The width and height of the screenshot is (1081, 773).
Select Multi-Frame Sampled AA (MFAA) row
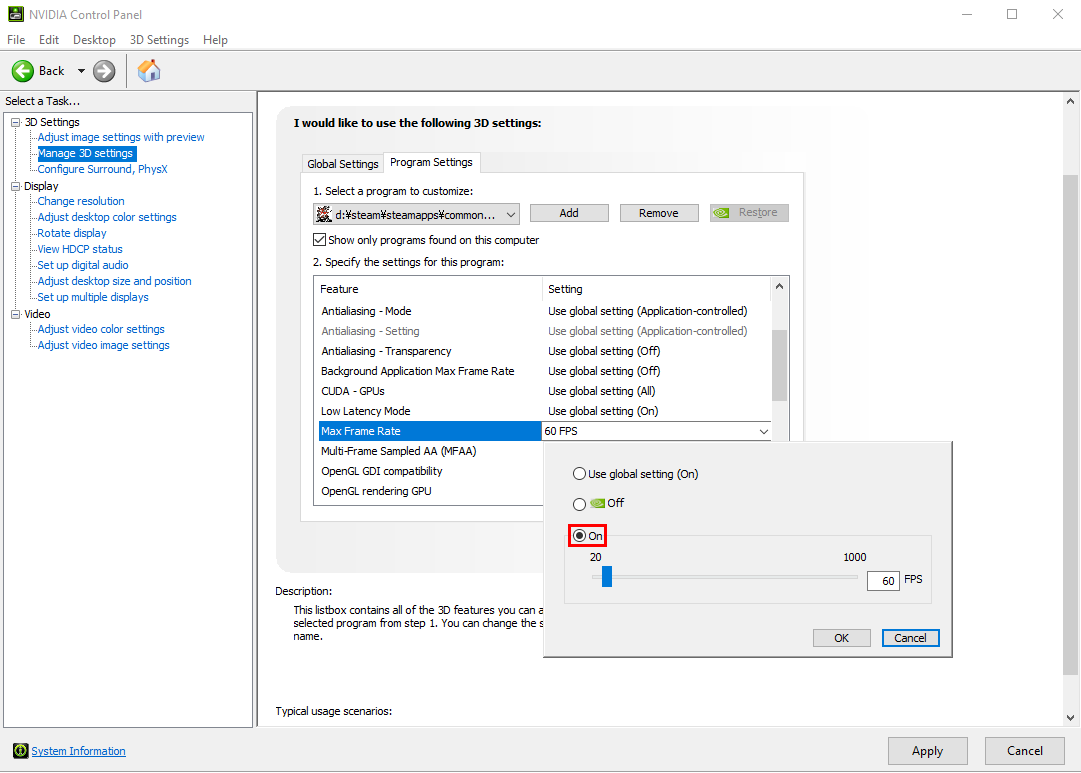coord(430,451)
